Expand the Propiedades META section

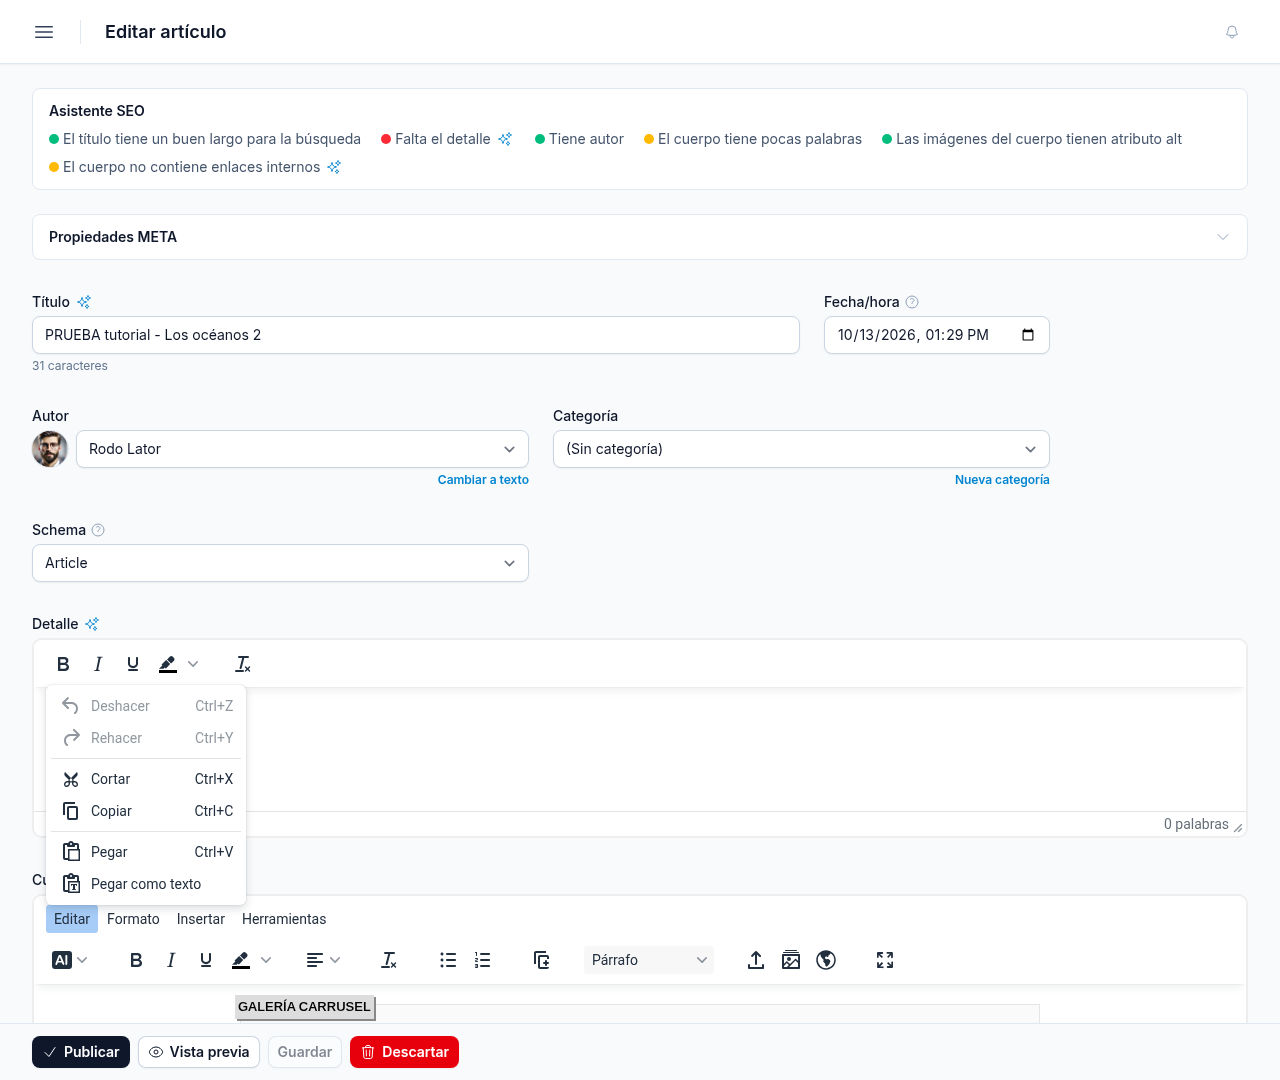click(x=640, y=237)
